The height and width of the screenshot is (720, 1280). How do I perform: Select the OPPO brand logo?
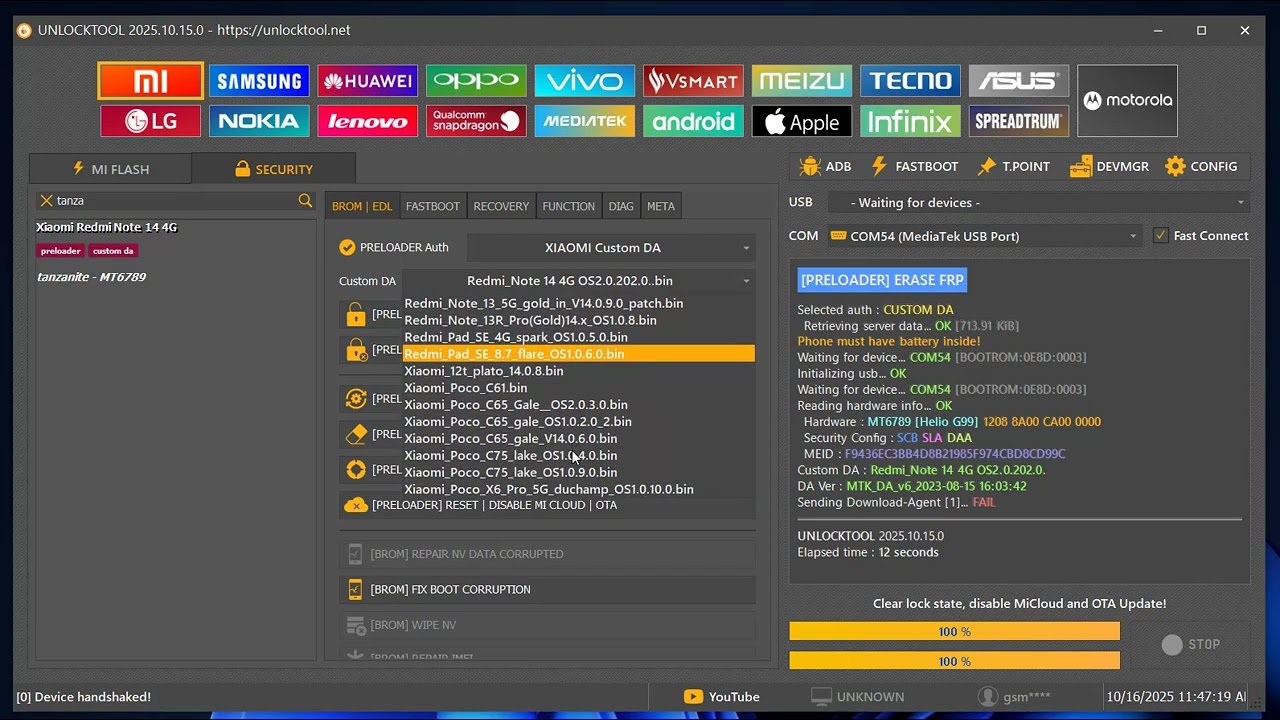coord(476,81)
